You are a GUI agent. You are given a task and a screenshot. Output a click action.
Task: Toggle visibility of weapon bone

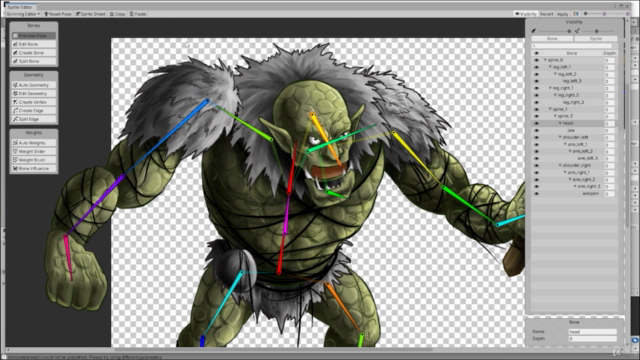click(536, 194)
